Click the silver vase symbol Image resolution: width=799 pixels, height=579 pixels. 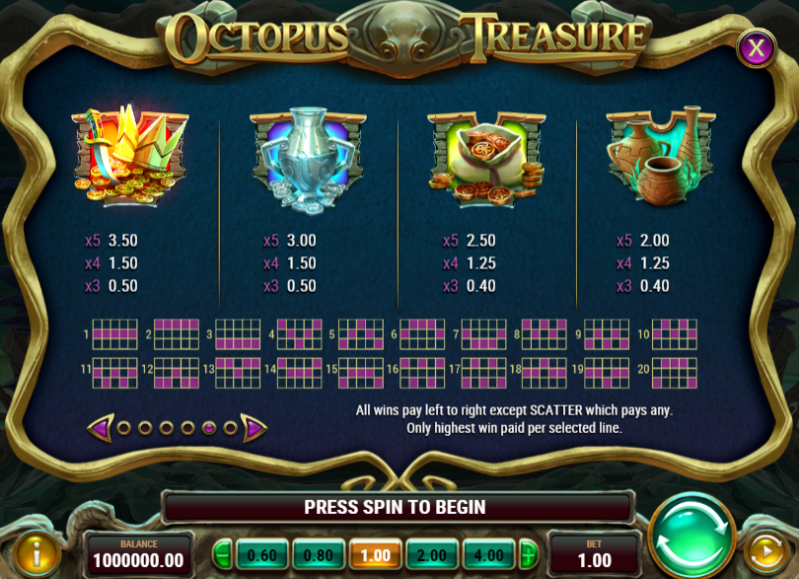click(x=308, y=158)
